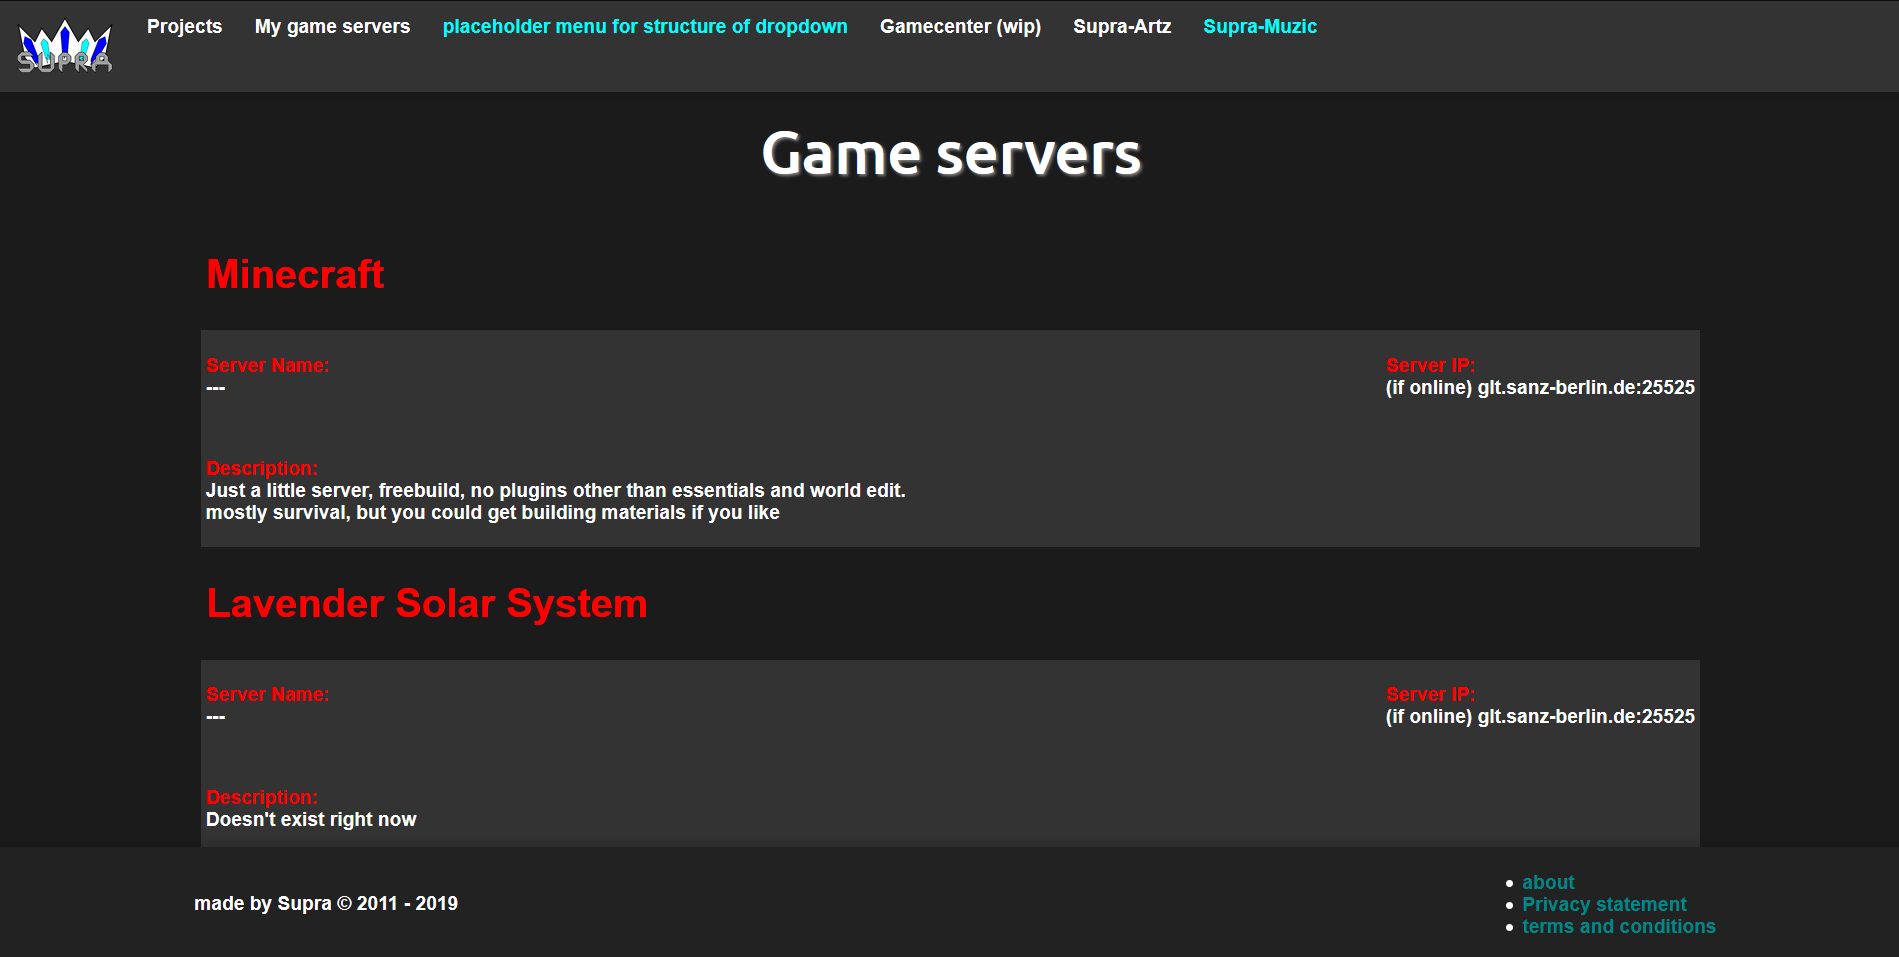Click the "Doesn't exist right now" description

tap(311, 820)
